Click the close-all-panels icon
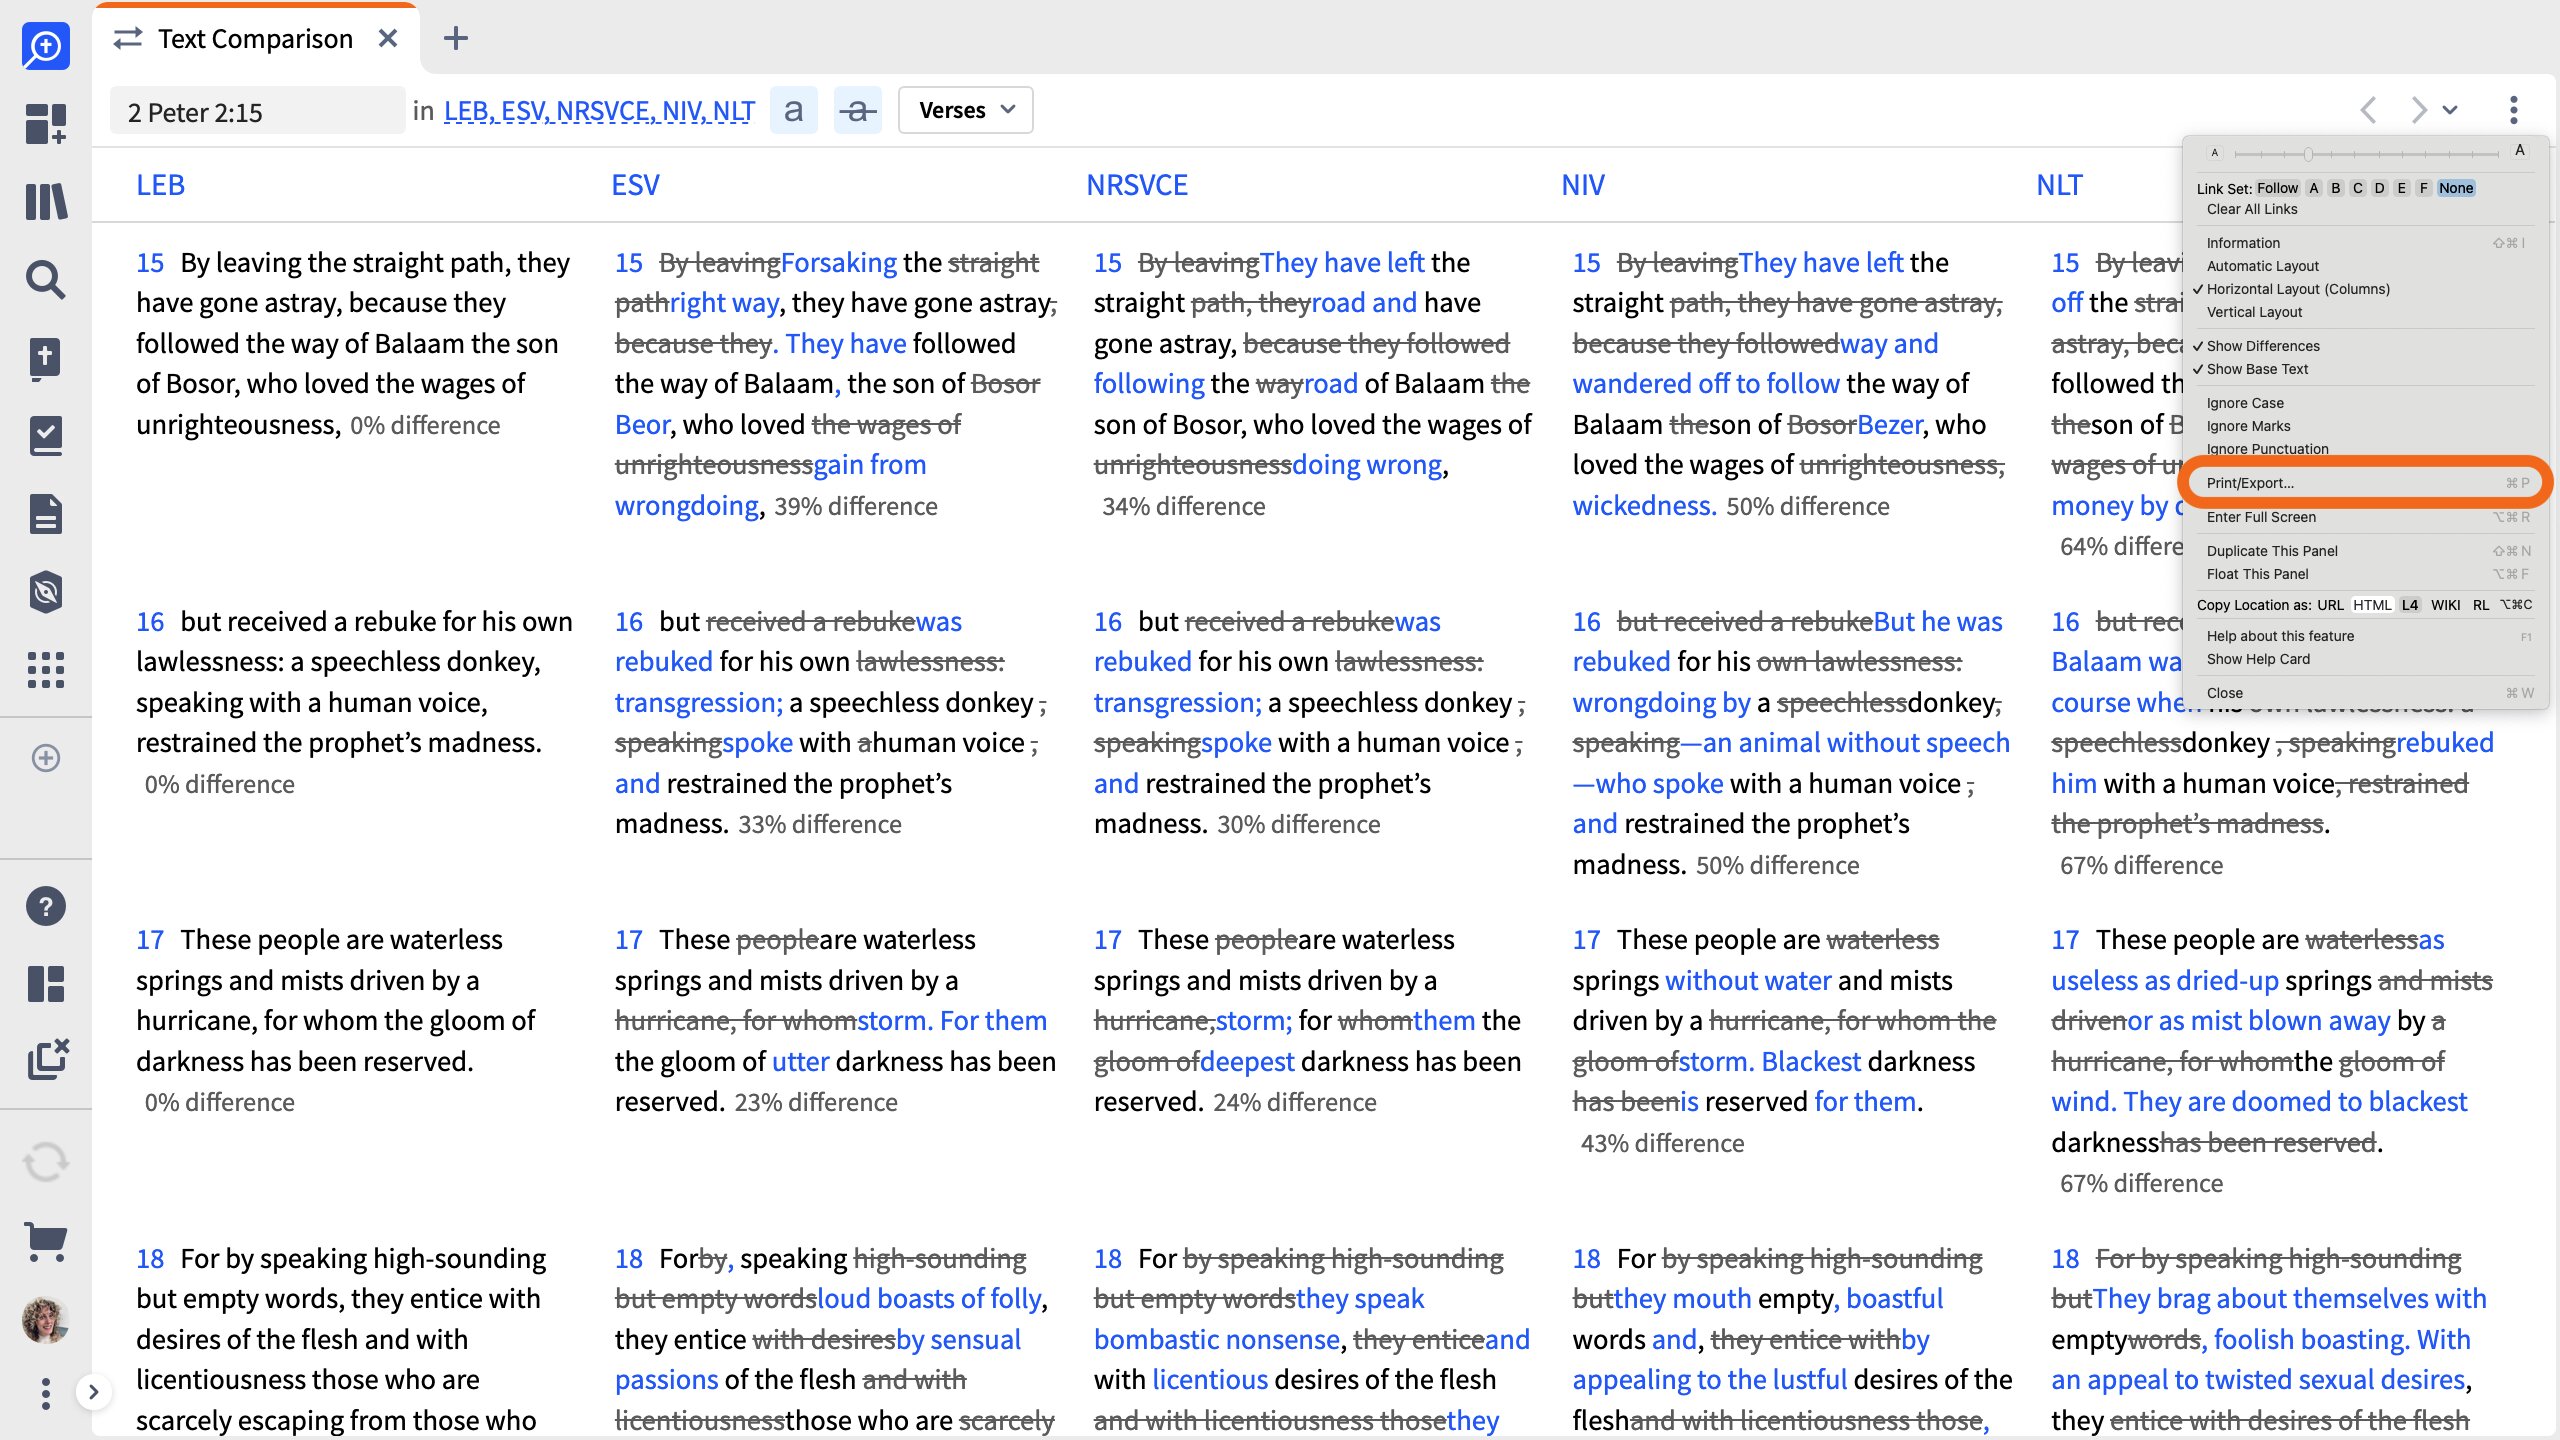2560x1440 pixels. (x=48, y=1059)
